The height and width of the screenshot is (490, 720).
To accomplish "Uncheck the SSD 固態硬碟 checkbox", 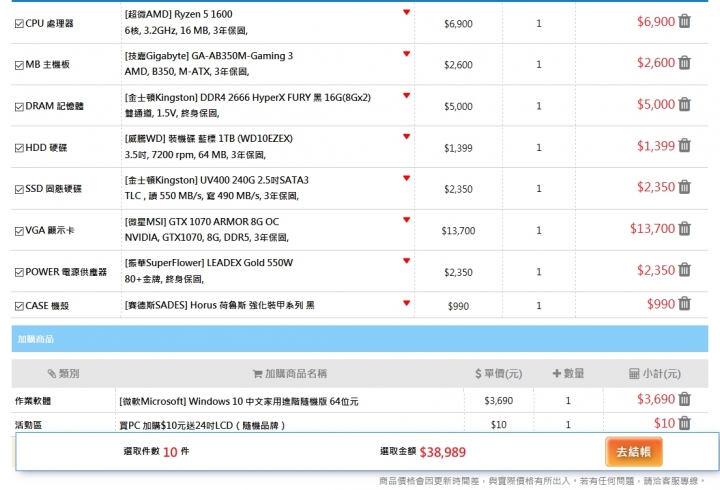I will point(19,189).
